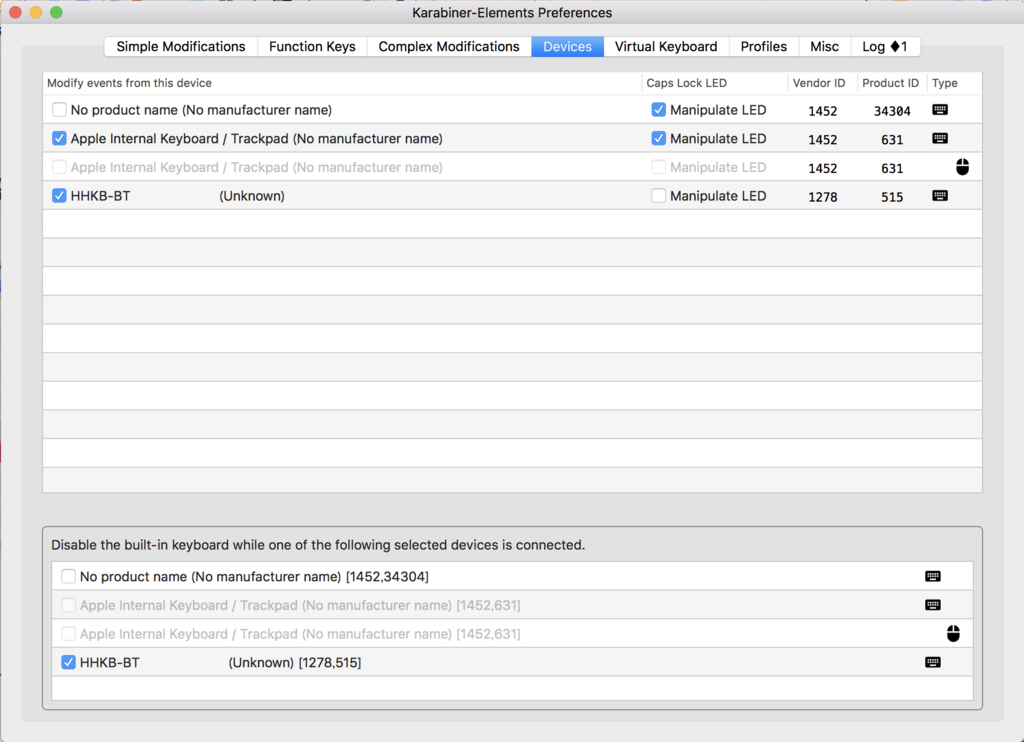This screenshot has width=1024, height=742.
Task: Enable modify events for No product name device
Action: tap(59, 110)
